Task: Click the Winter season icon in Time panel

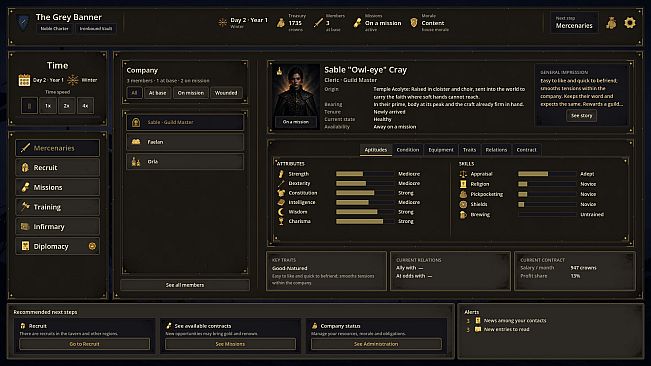Action: [73, 80]
